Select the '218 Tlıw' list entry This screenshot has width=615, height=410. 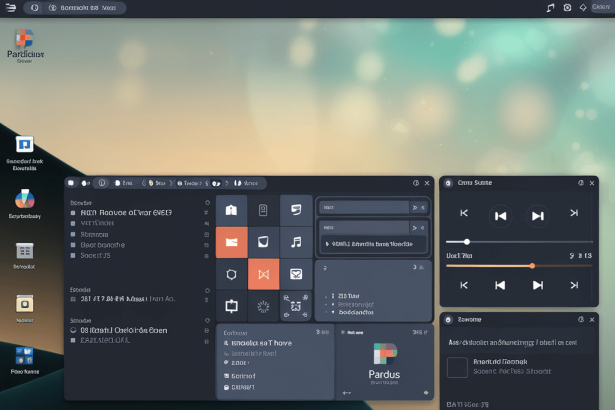(x=348, y=296)
